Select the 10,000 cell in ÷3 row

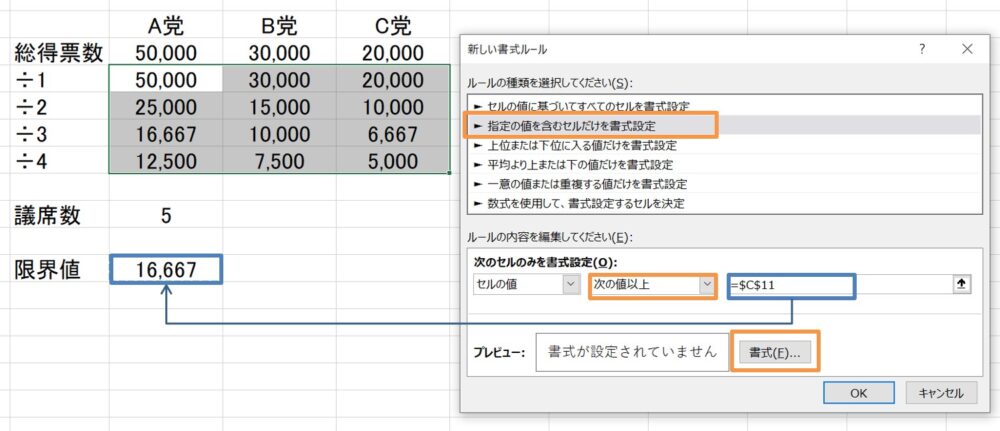click(x=279, y=133)
